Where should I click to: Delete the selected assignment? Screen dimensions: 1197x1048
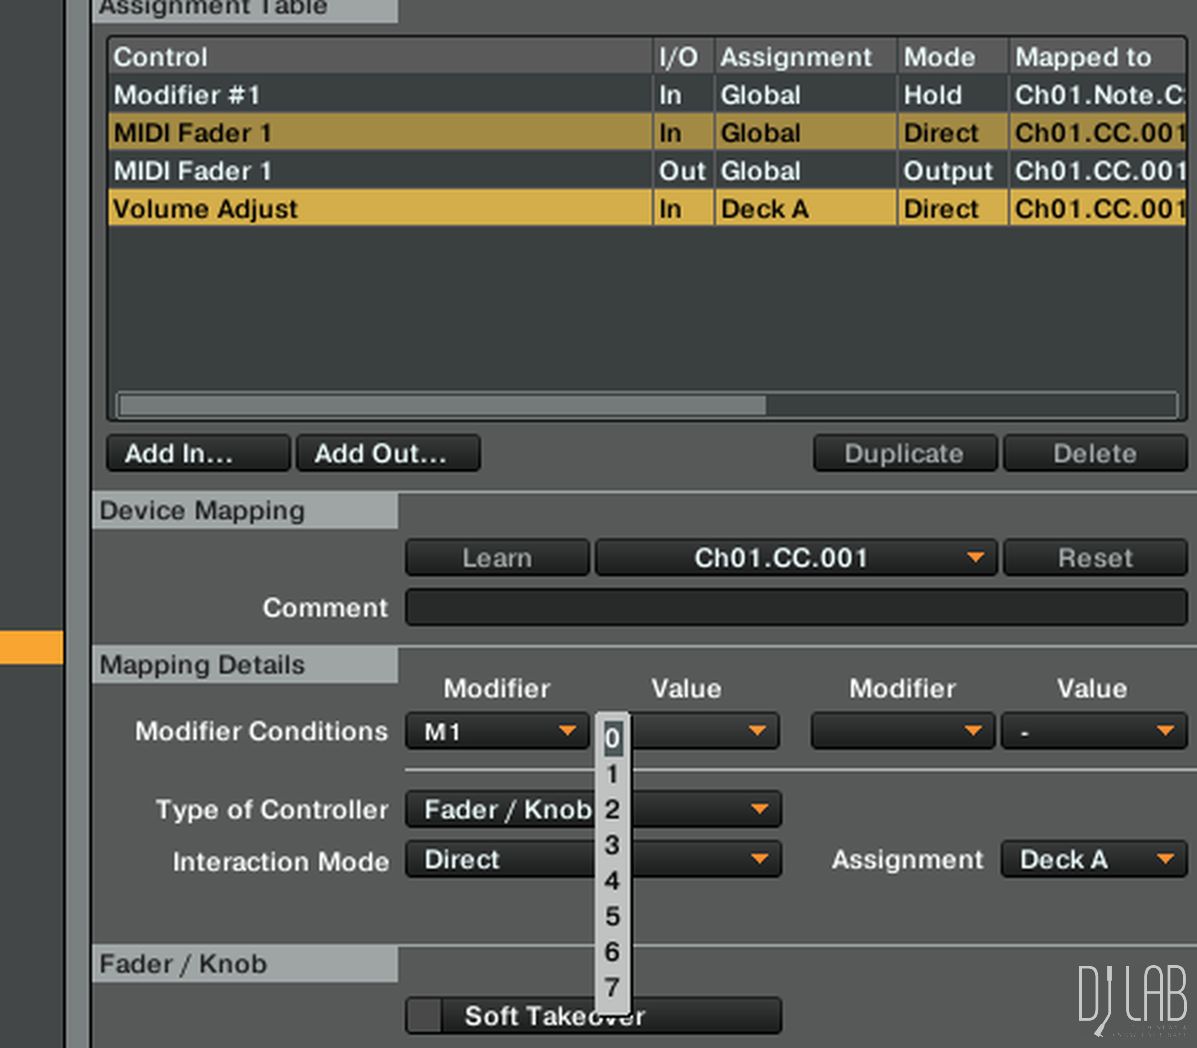pyautogui.click(x=1094, y=454)
